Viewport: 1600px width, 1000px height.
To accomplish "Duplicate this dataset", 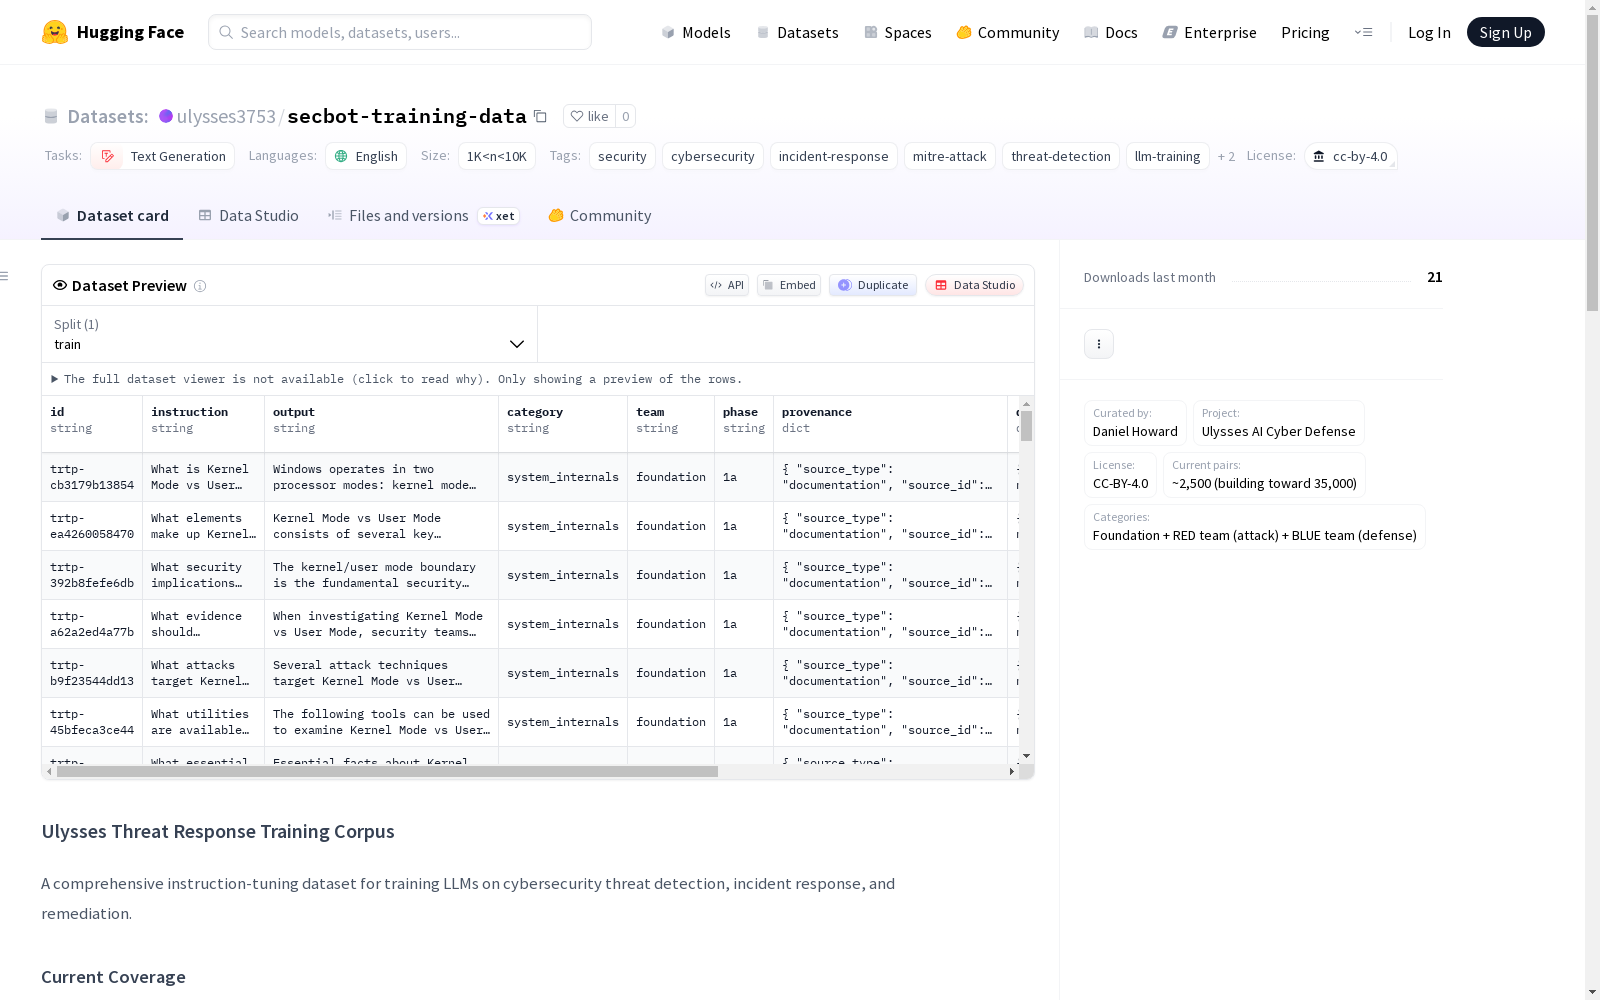I will point(873,285).
